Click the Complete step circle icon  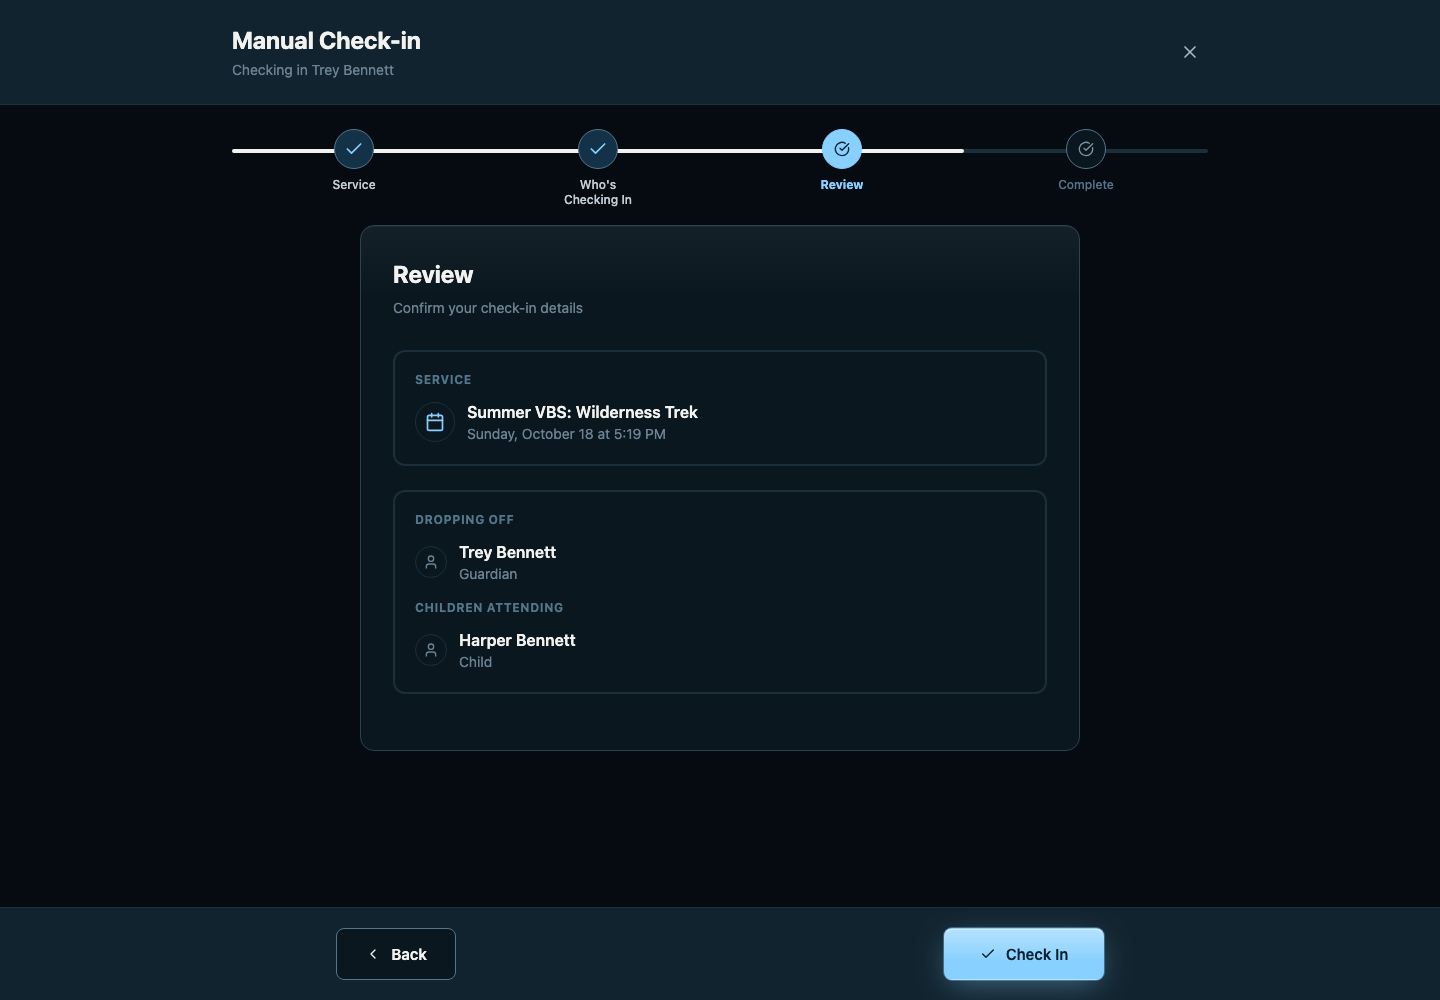(x=1086, y=149)
